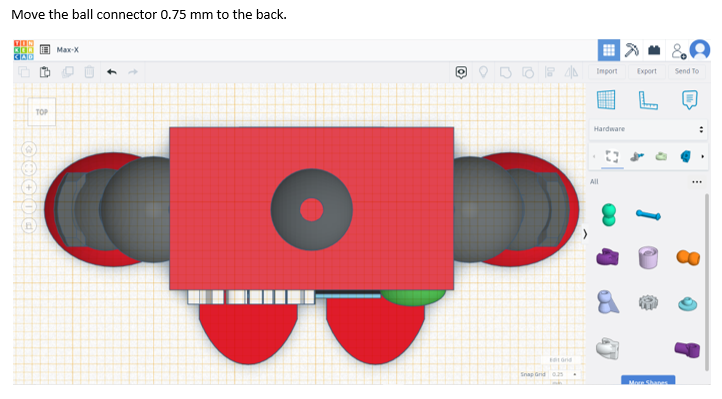This screenshot has width=722, height=399.
Task: Go to previous shape category arrow
Action: click(x=594, y=157)
